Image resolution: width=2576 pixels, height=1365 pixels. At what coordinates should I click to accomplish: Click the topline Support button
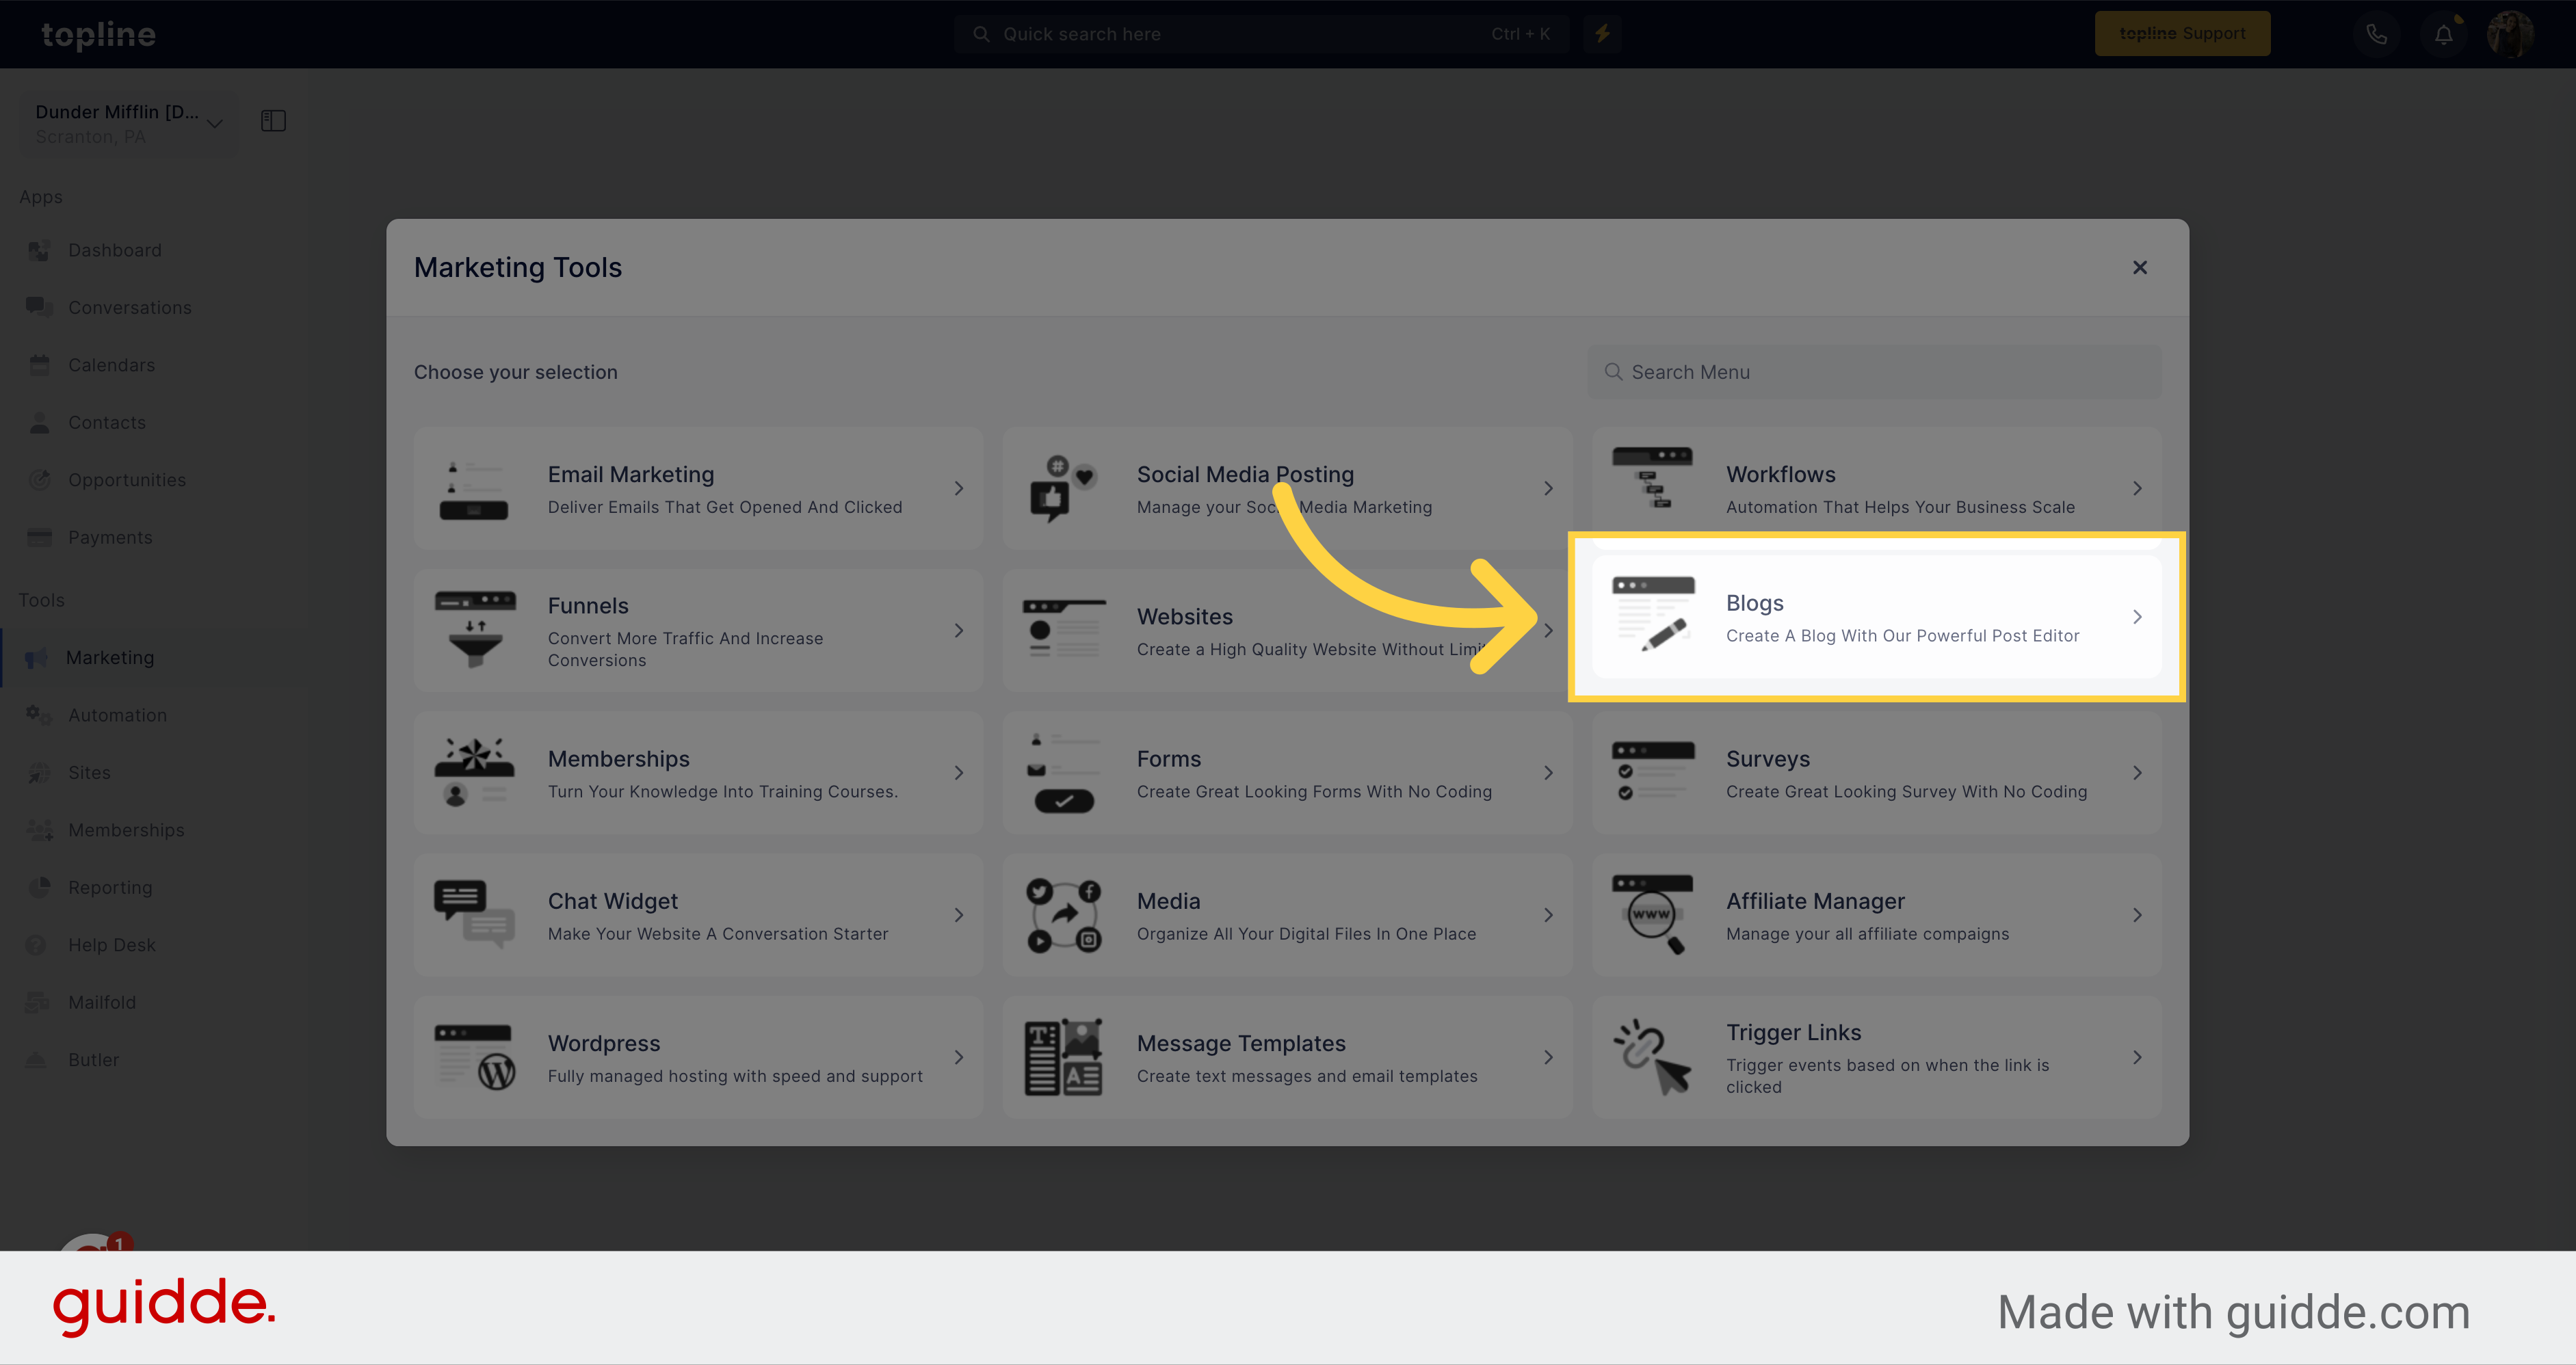coord(2182,33)
